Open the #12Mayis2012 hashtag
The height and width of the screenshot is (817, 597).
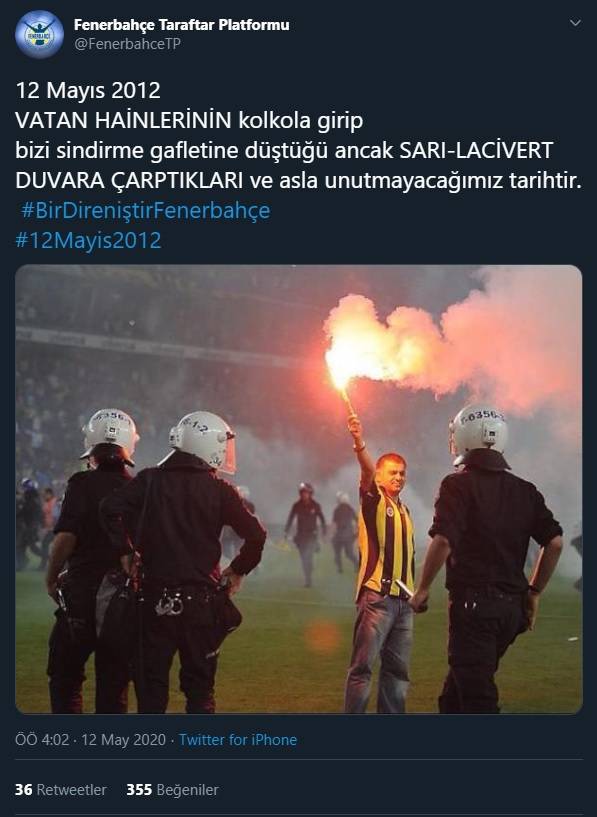coord(89,240)
